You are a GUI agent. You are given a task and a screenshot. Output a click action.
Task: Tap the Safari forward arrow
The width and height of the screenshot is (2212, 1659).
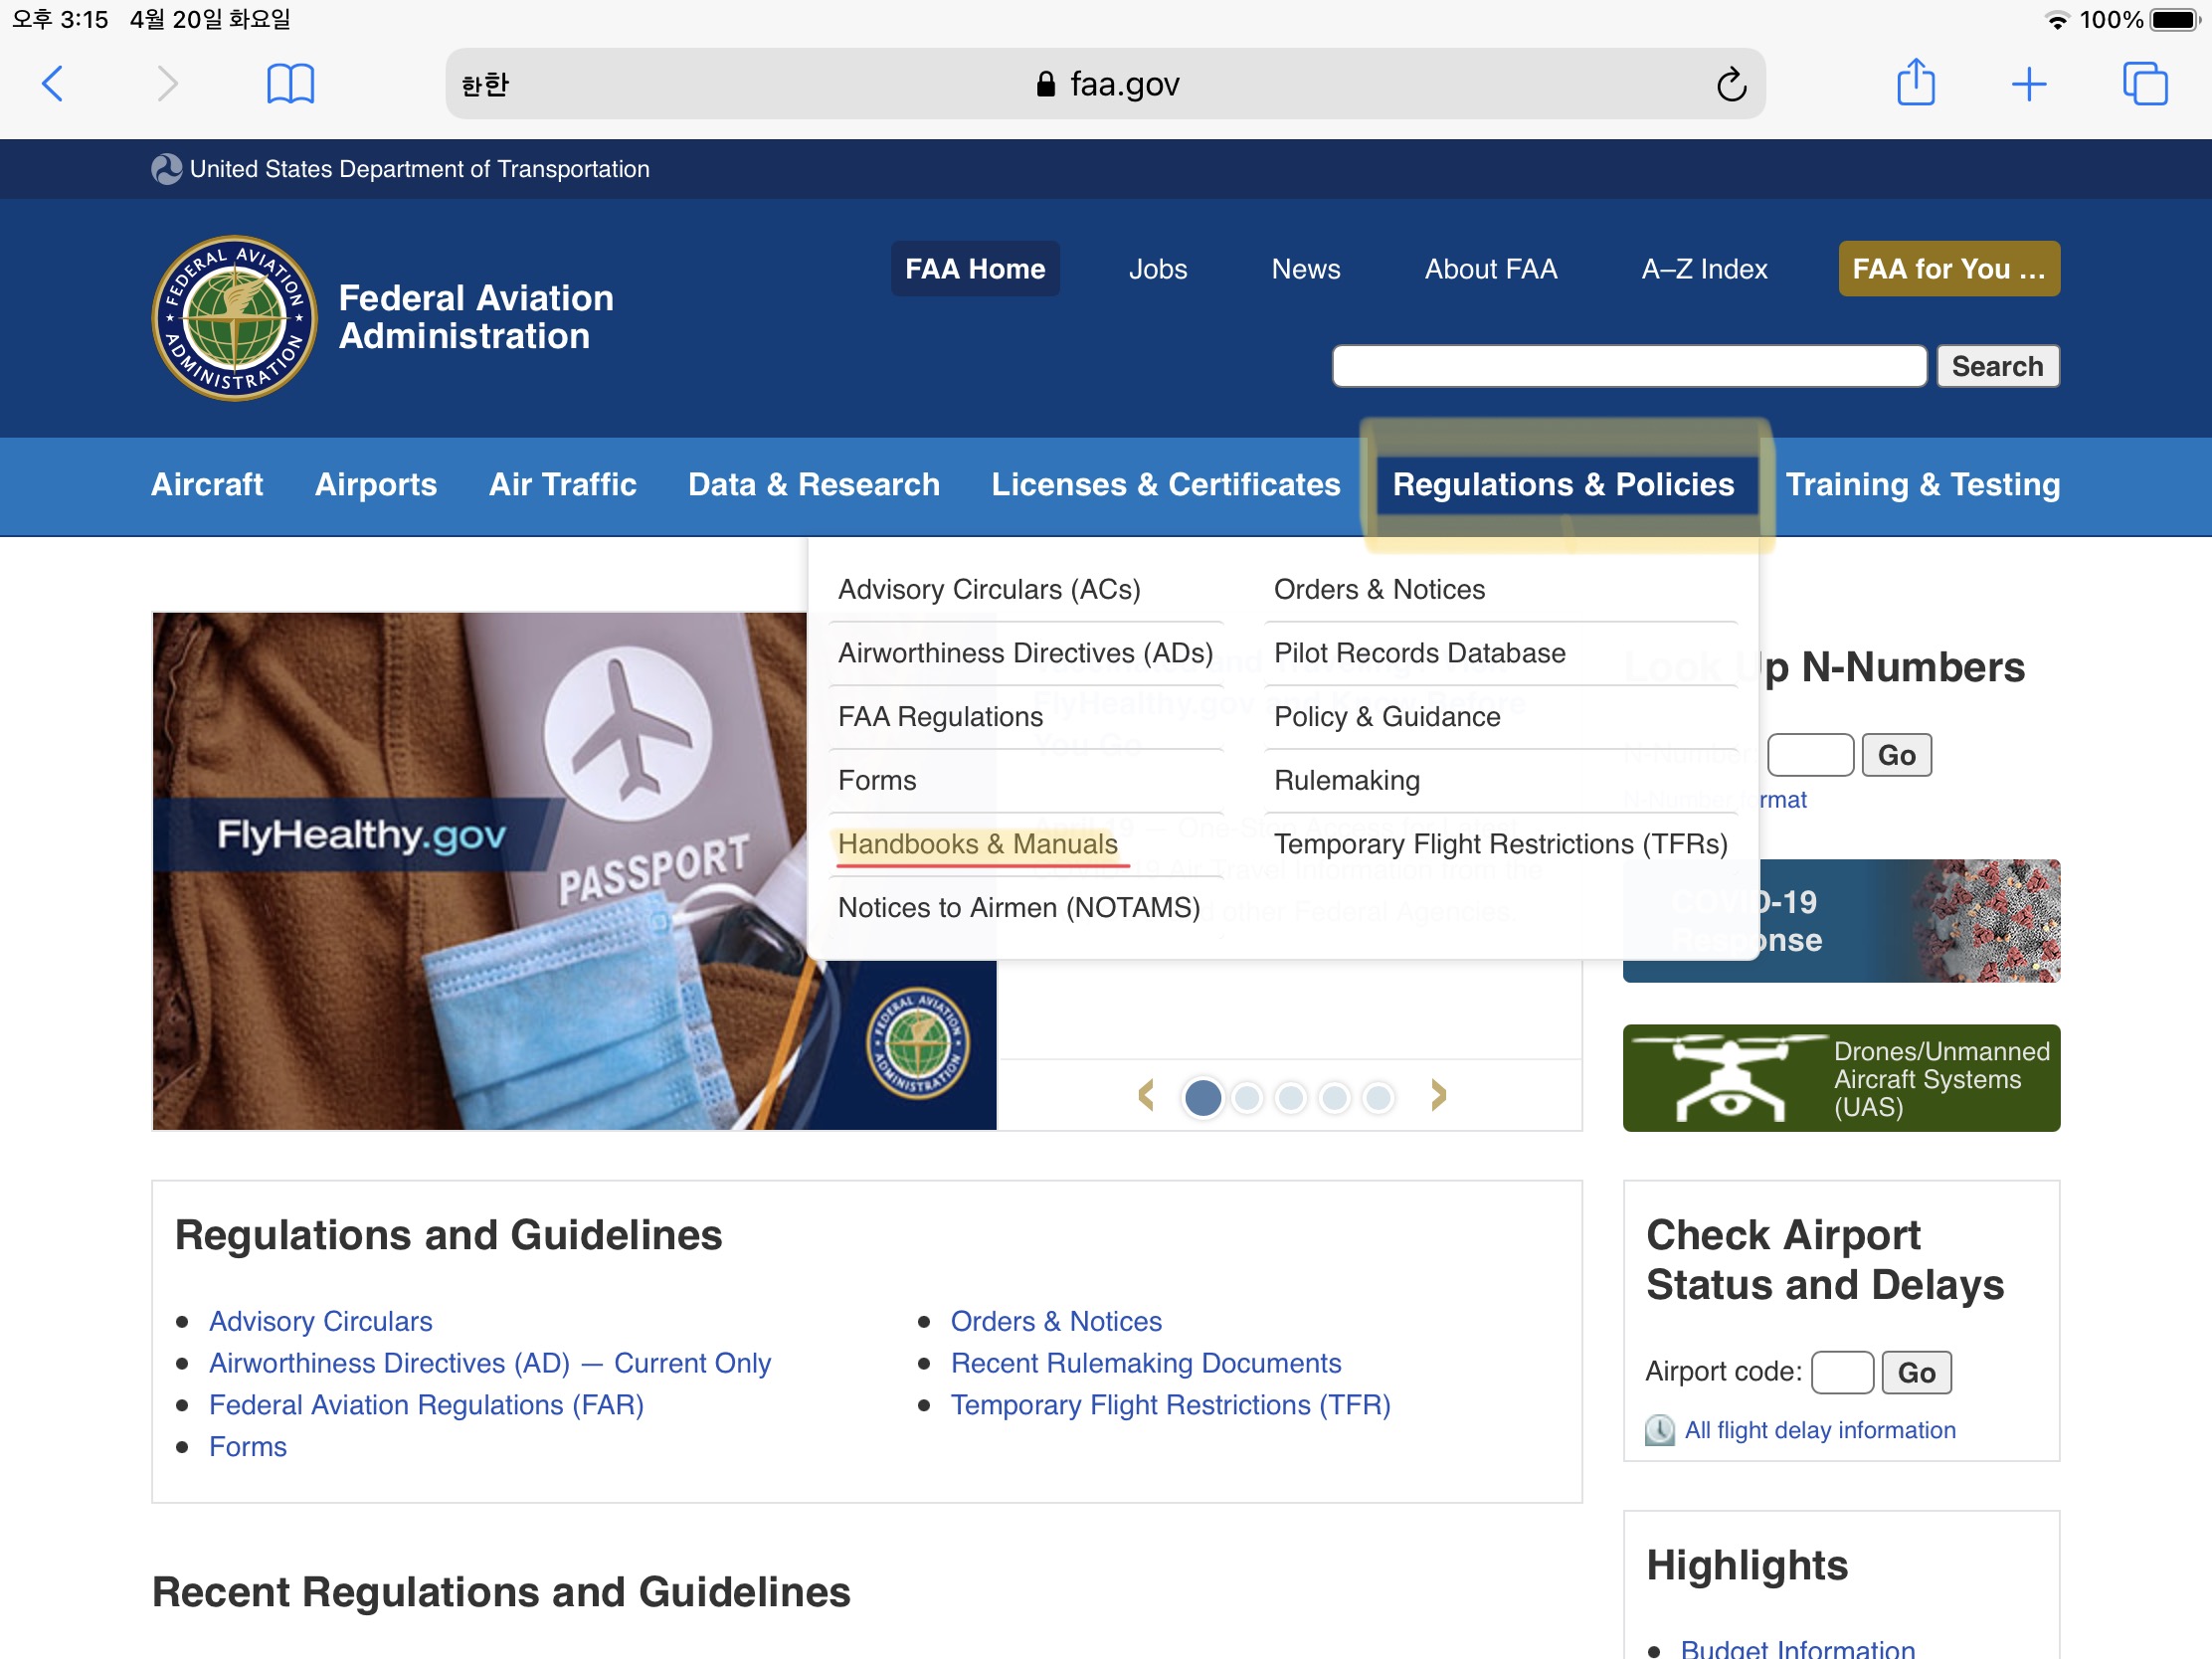167,84
